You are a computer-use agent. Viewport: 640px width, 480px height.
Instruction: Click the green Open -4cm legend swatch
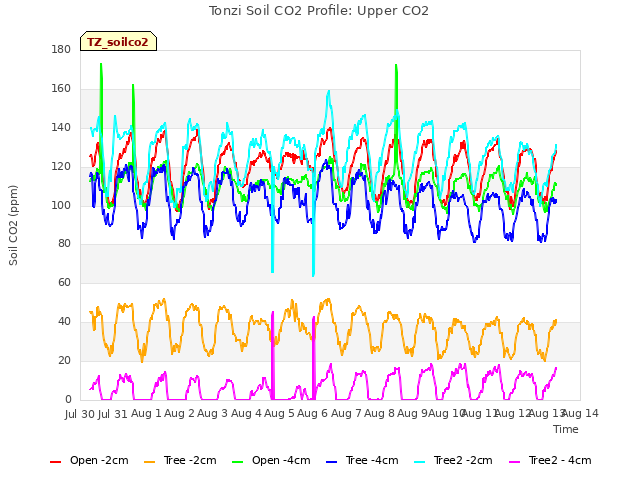coord(237,462)
